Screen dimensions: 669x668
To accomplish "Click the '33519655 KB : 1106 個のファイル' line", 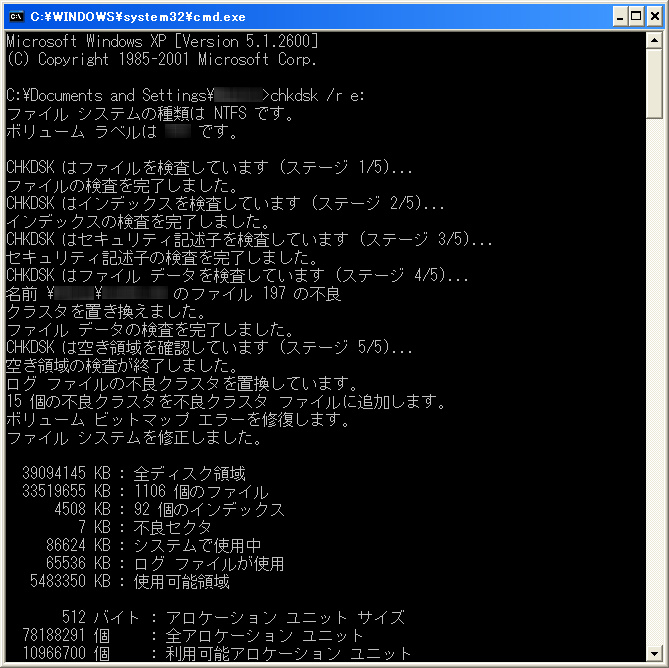I will tap(145, 491).
